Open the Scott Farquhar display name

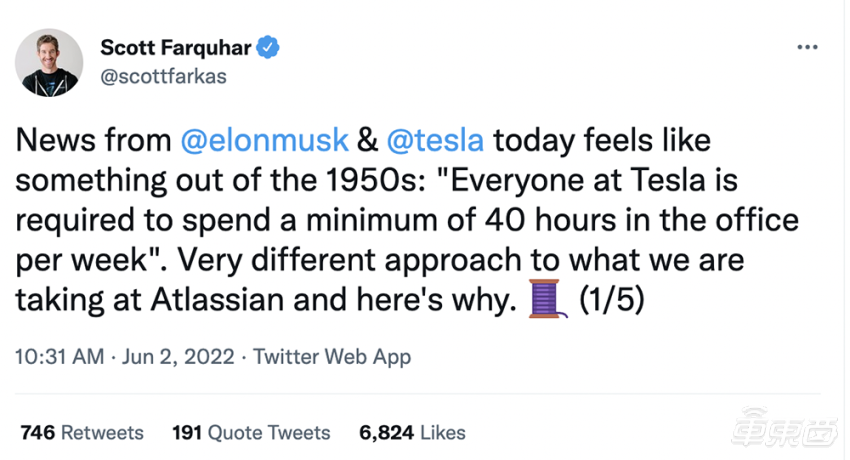point(175,47)
